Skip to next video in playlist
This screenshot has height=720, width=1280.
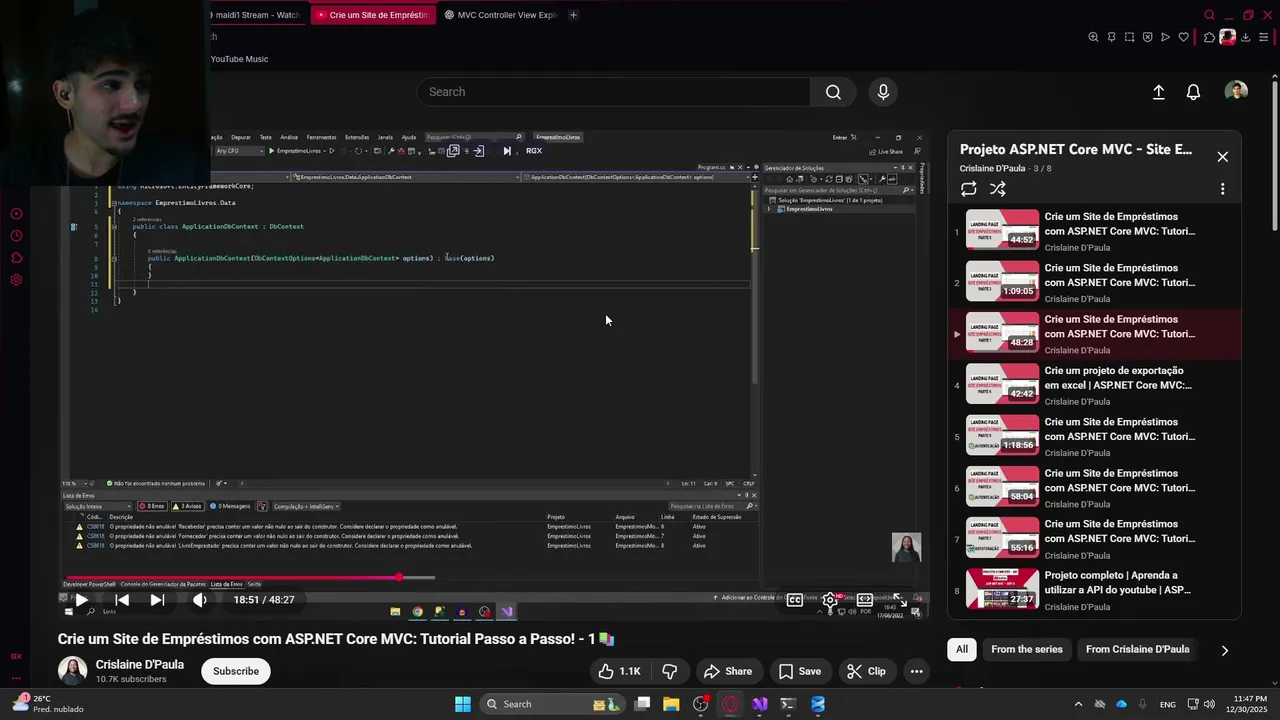(157, 600)
